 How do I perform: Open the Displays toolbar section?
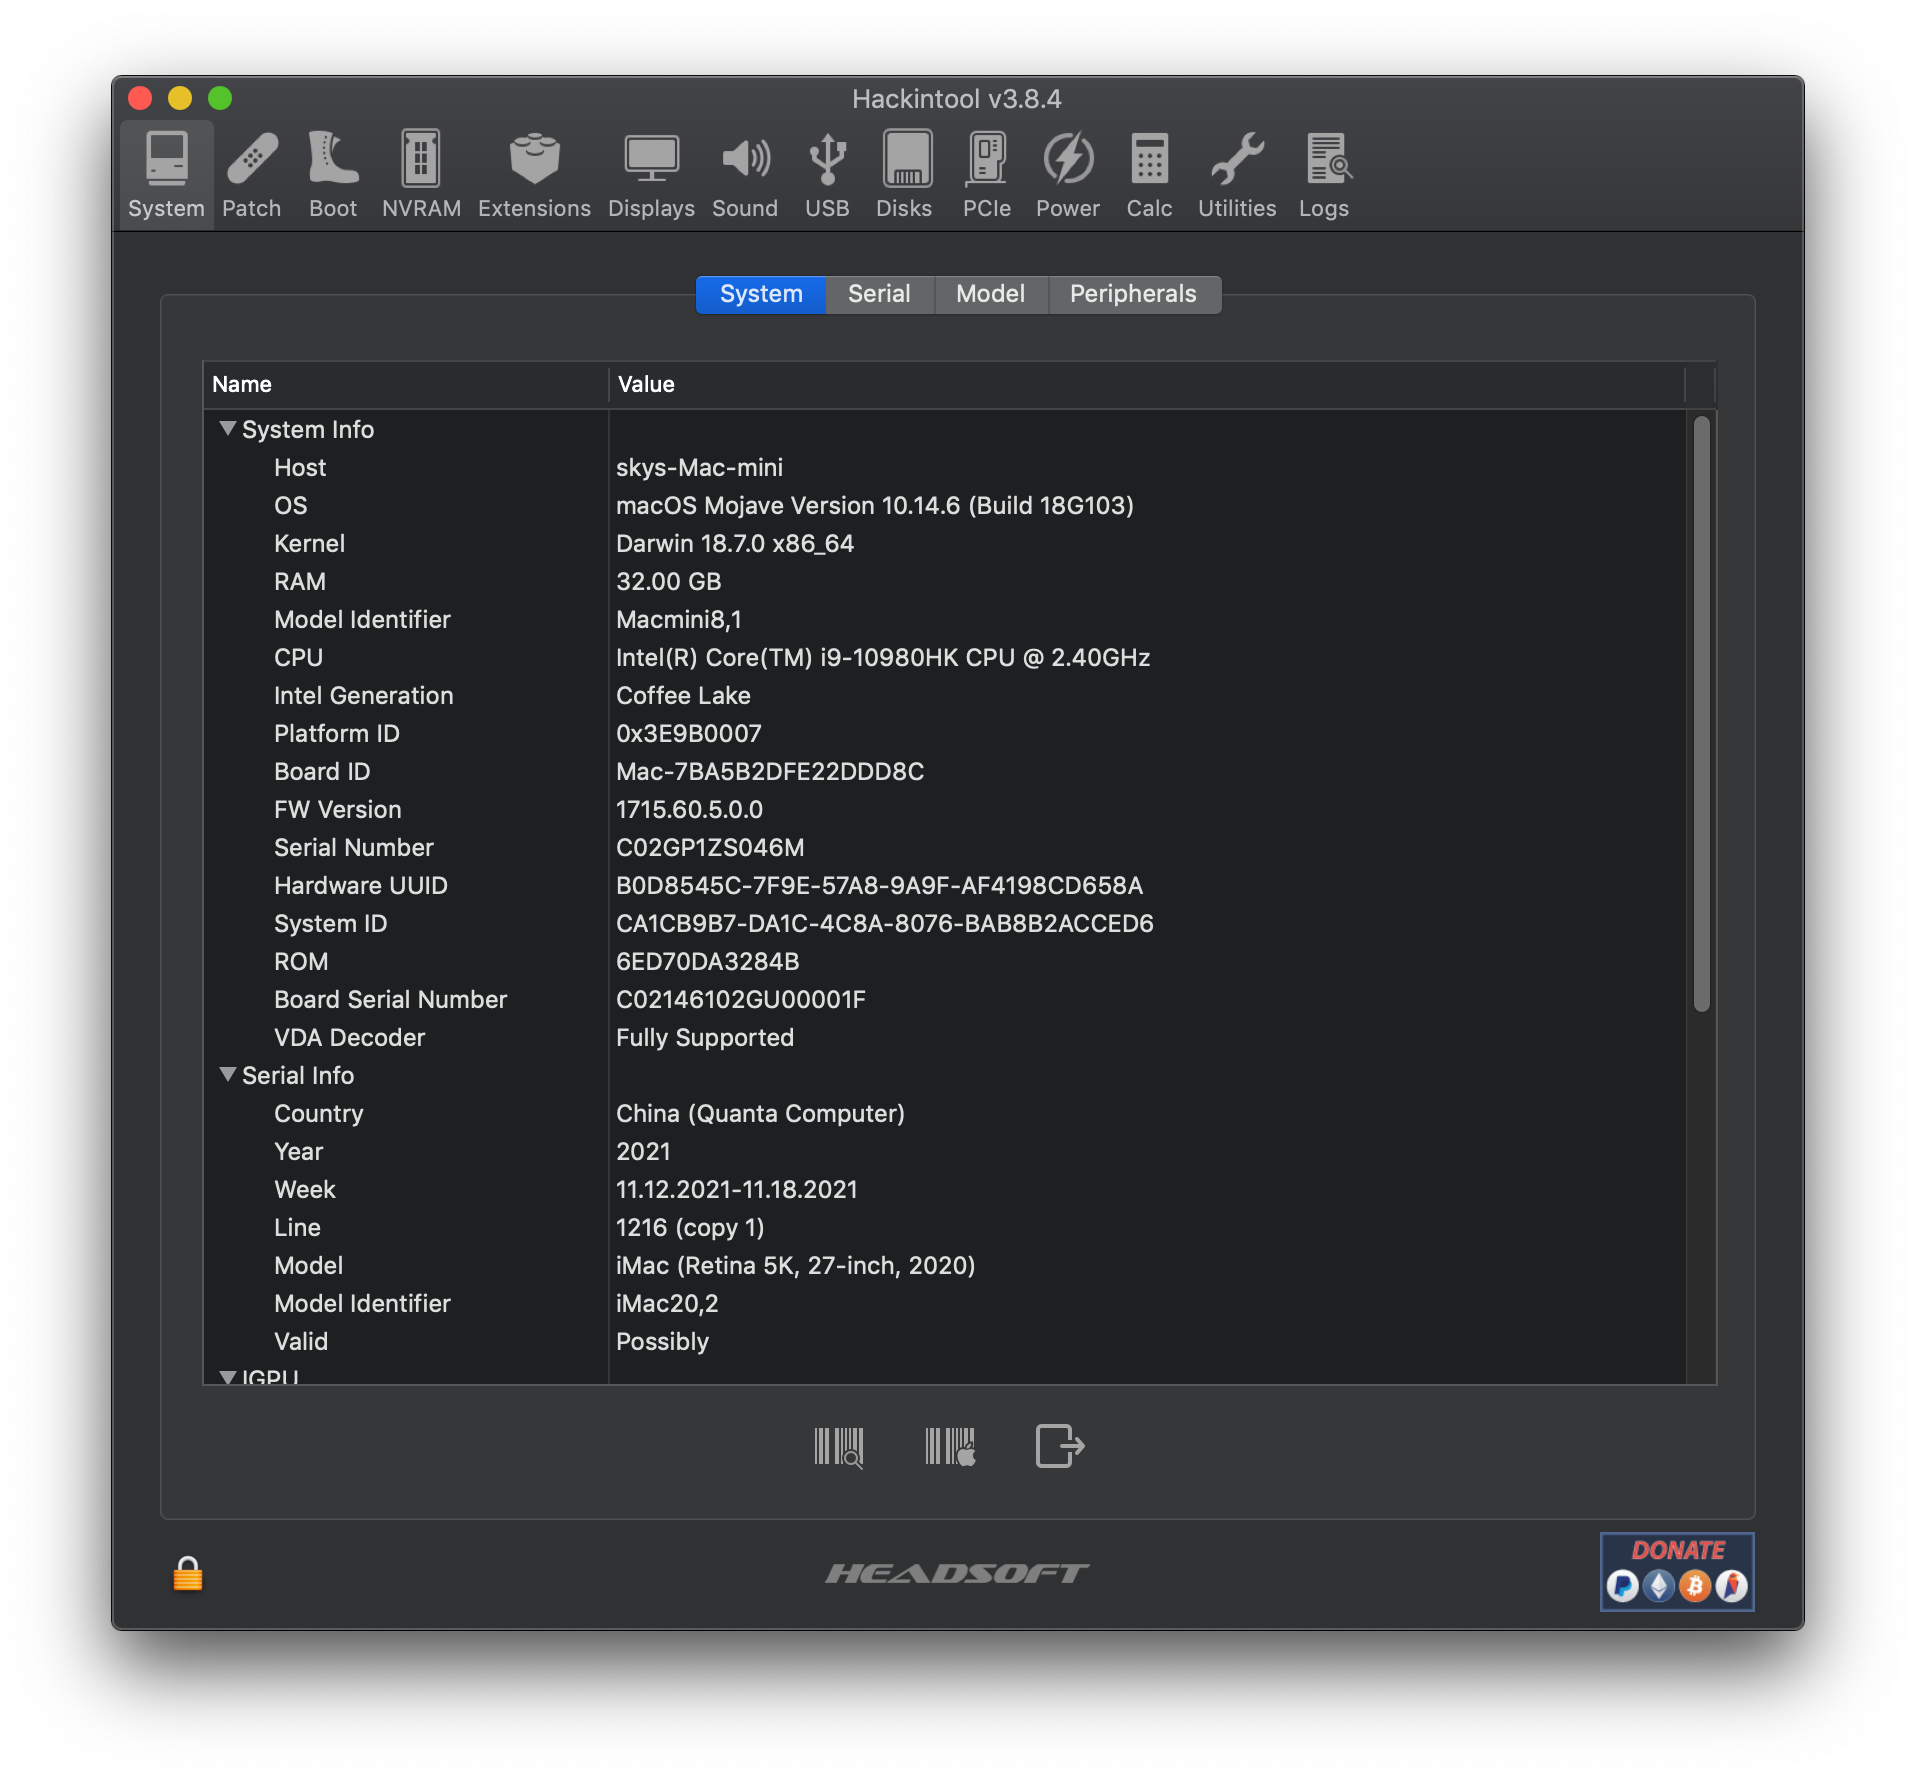click(x=651, y=174)
